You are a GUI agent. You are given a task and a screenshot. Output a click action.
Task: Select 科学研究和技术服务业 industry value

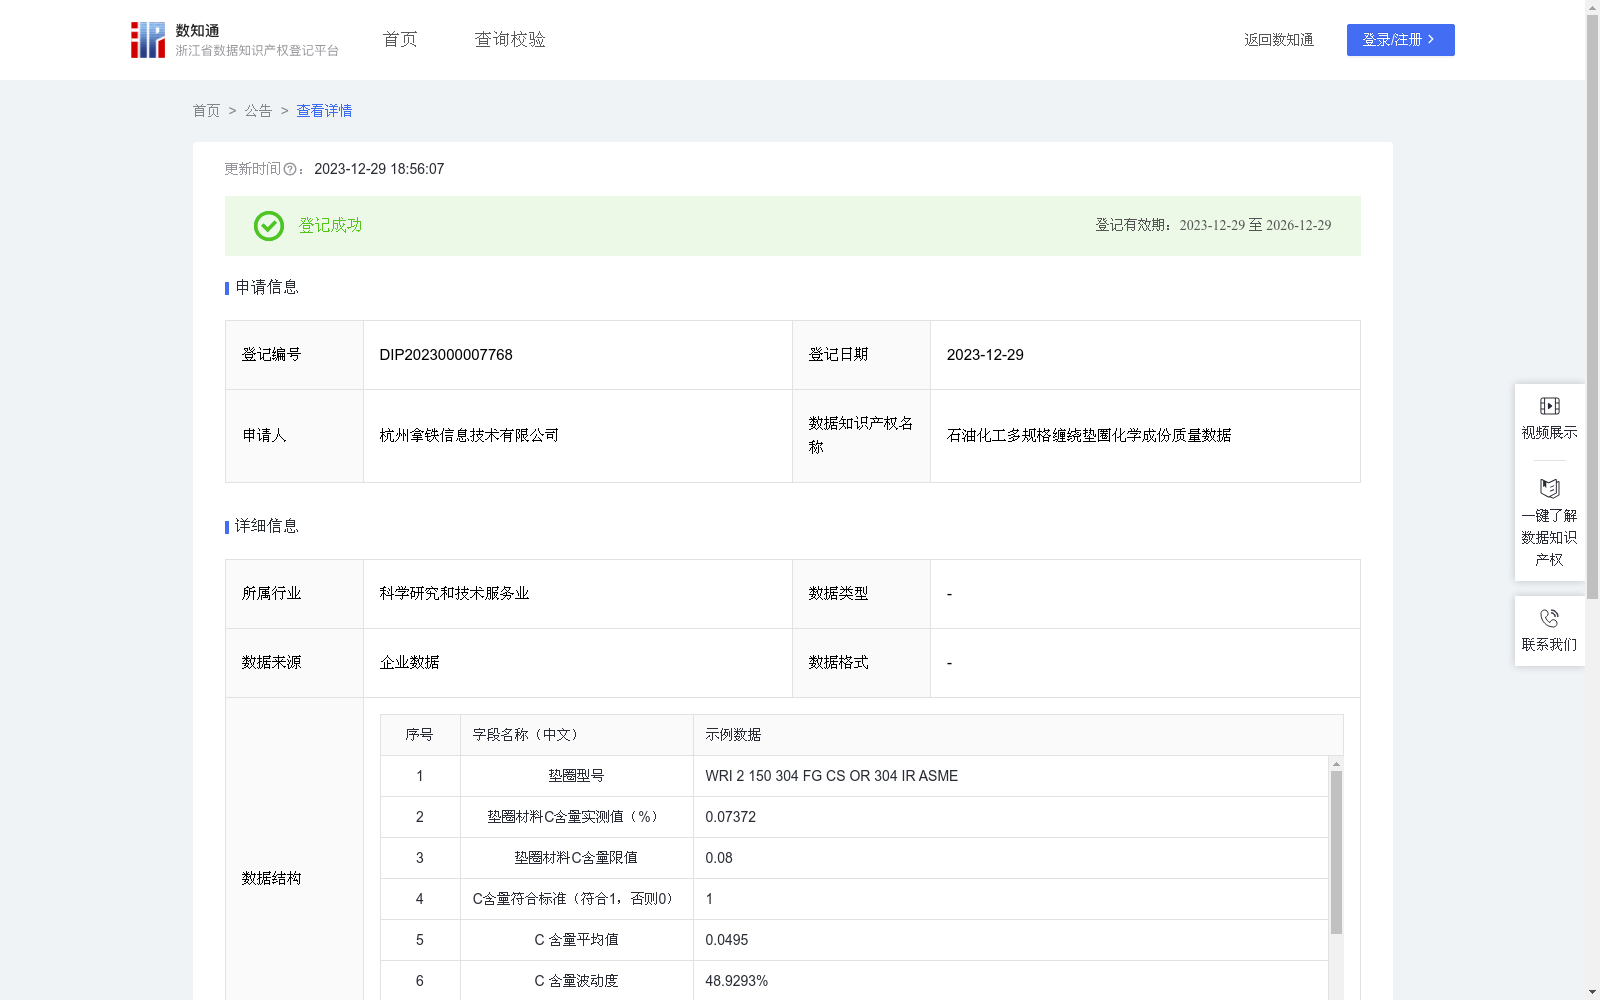(454, 594)
